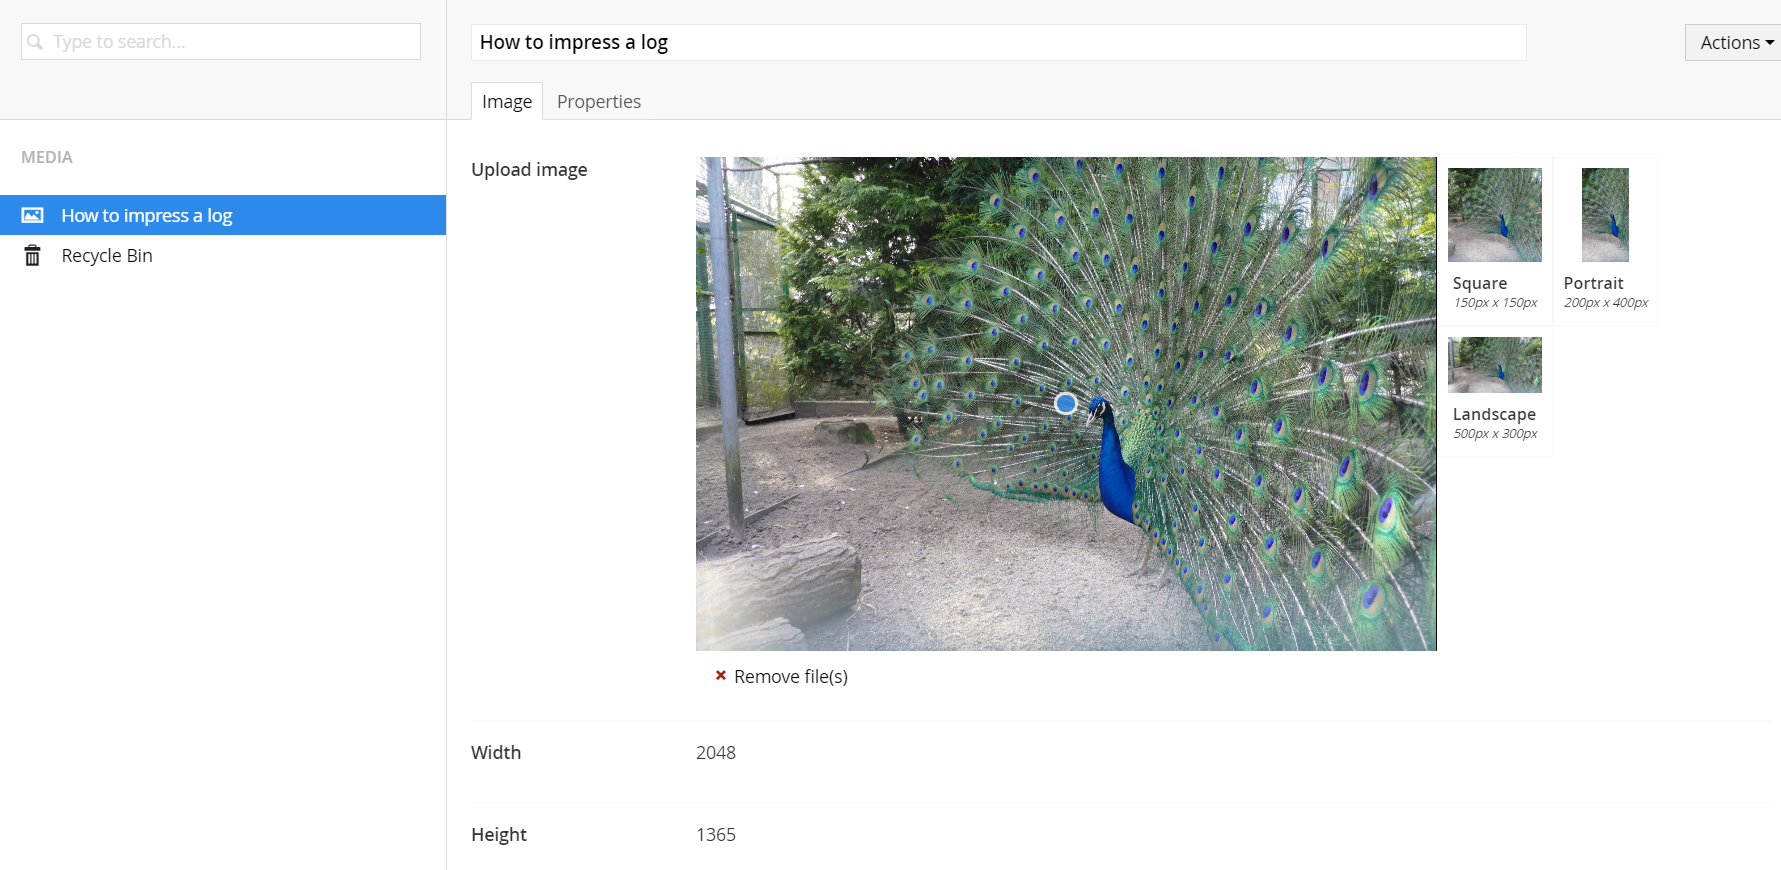Click the Media section header
Screen dimensions: 1781x870
pyautogui.click(x=47, y=157)
